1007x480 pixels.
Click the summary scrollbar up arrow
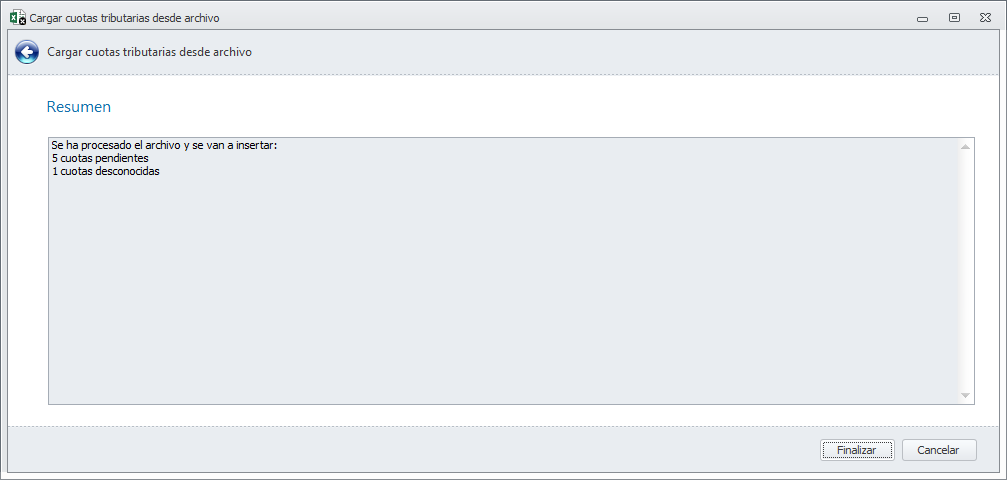(x=966, y=147)
